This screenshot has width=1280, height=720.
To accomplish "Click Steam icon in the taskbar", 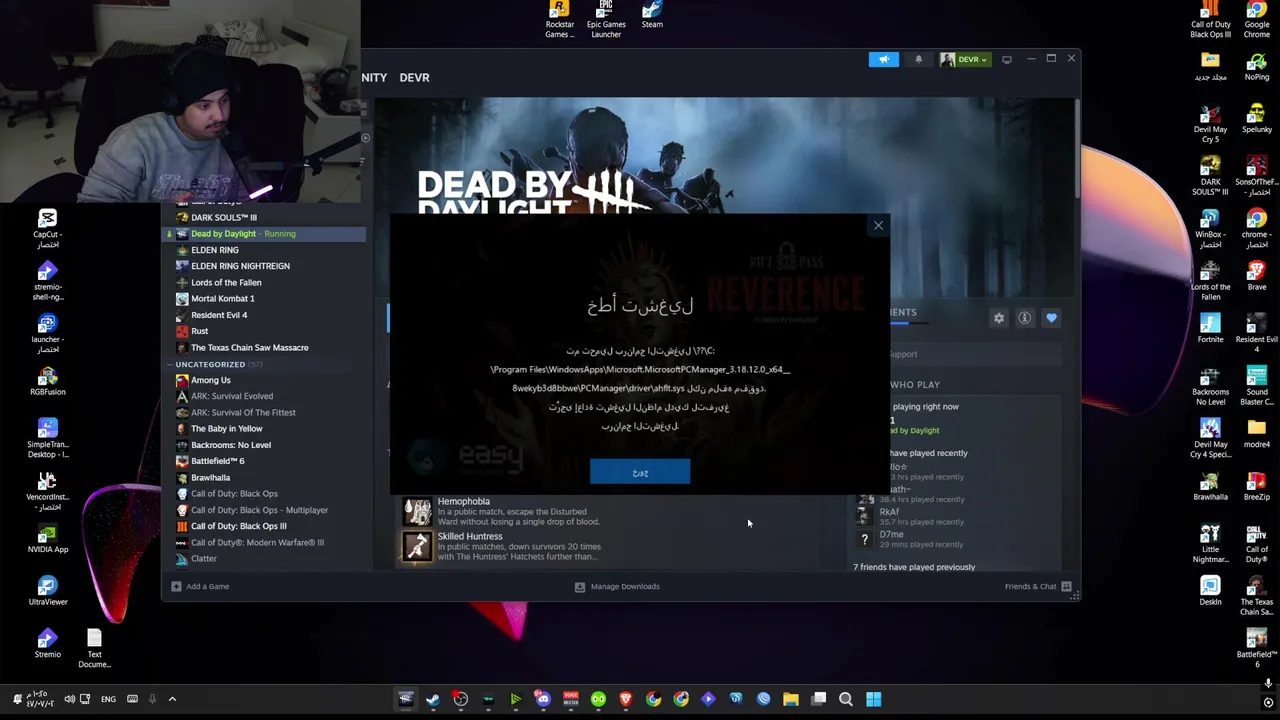I will point(433,699).
